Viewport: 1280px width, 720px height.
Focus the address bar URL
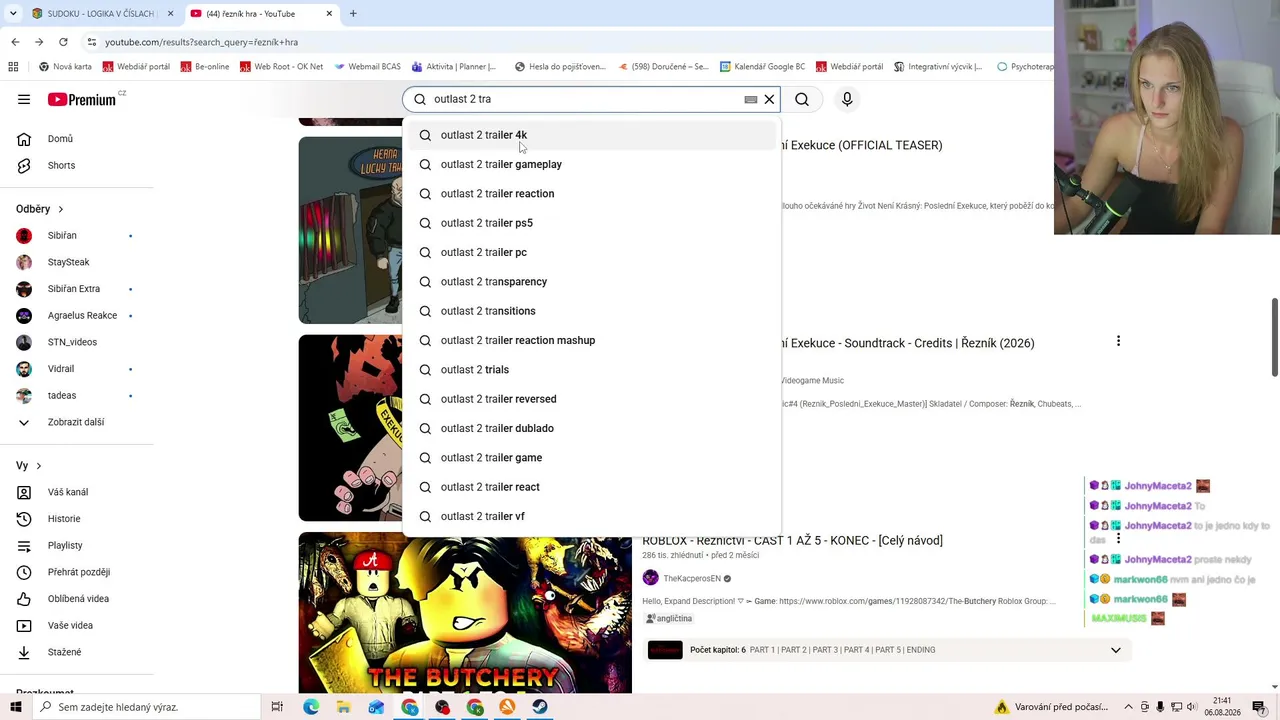(201, 42)
